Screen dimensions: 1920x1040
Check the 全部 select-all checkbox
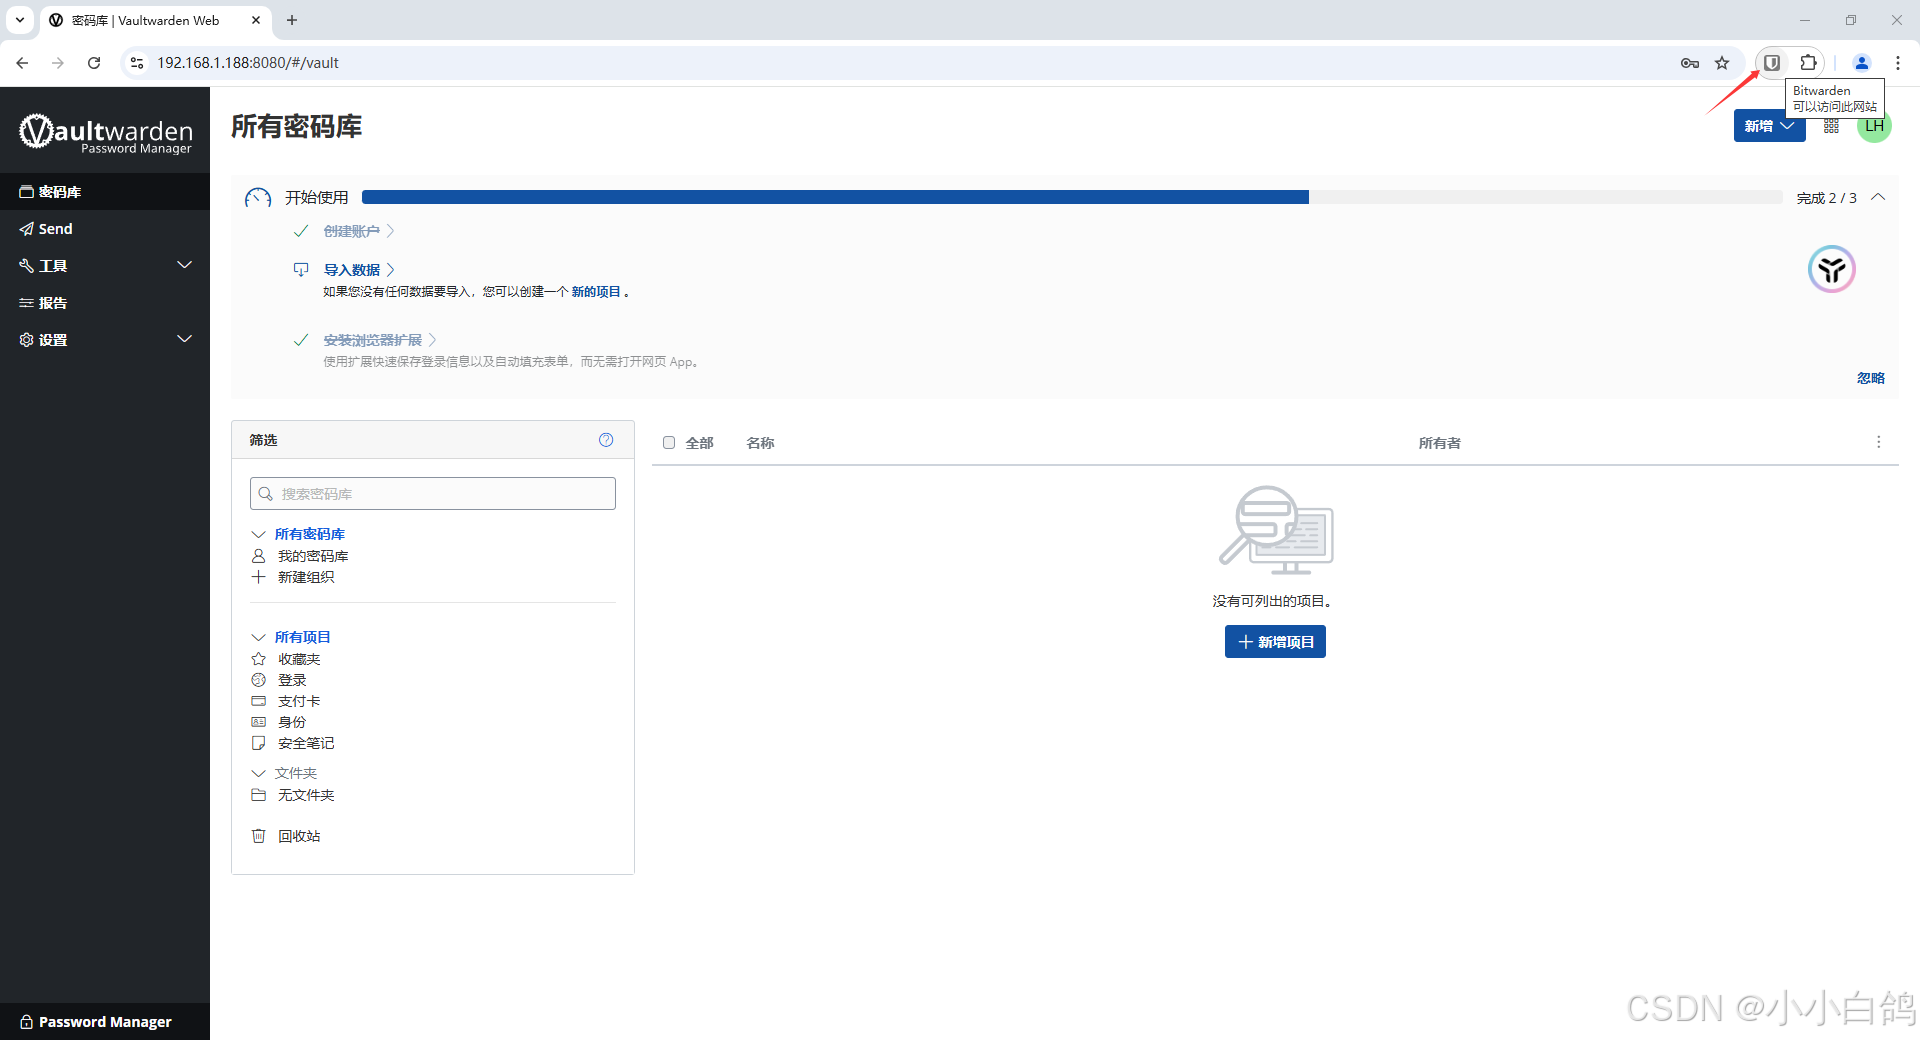coord(669,443)
